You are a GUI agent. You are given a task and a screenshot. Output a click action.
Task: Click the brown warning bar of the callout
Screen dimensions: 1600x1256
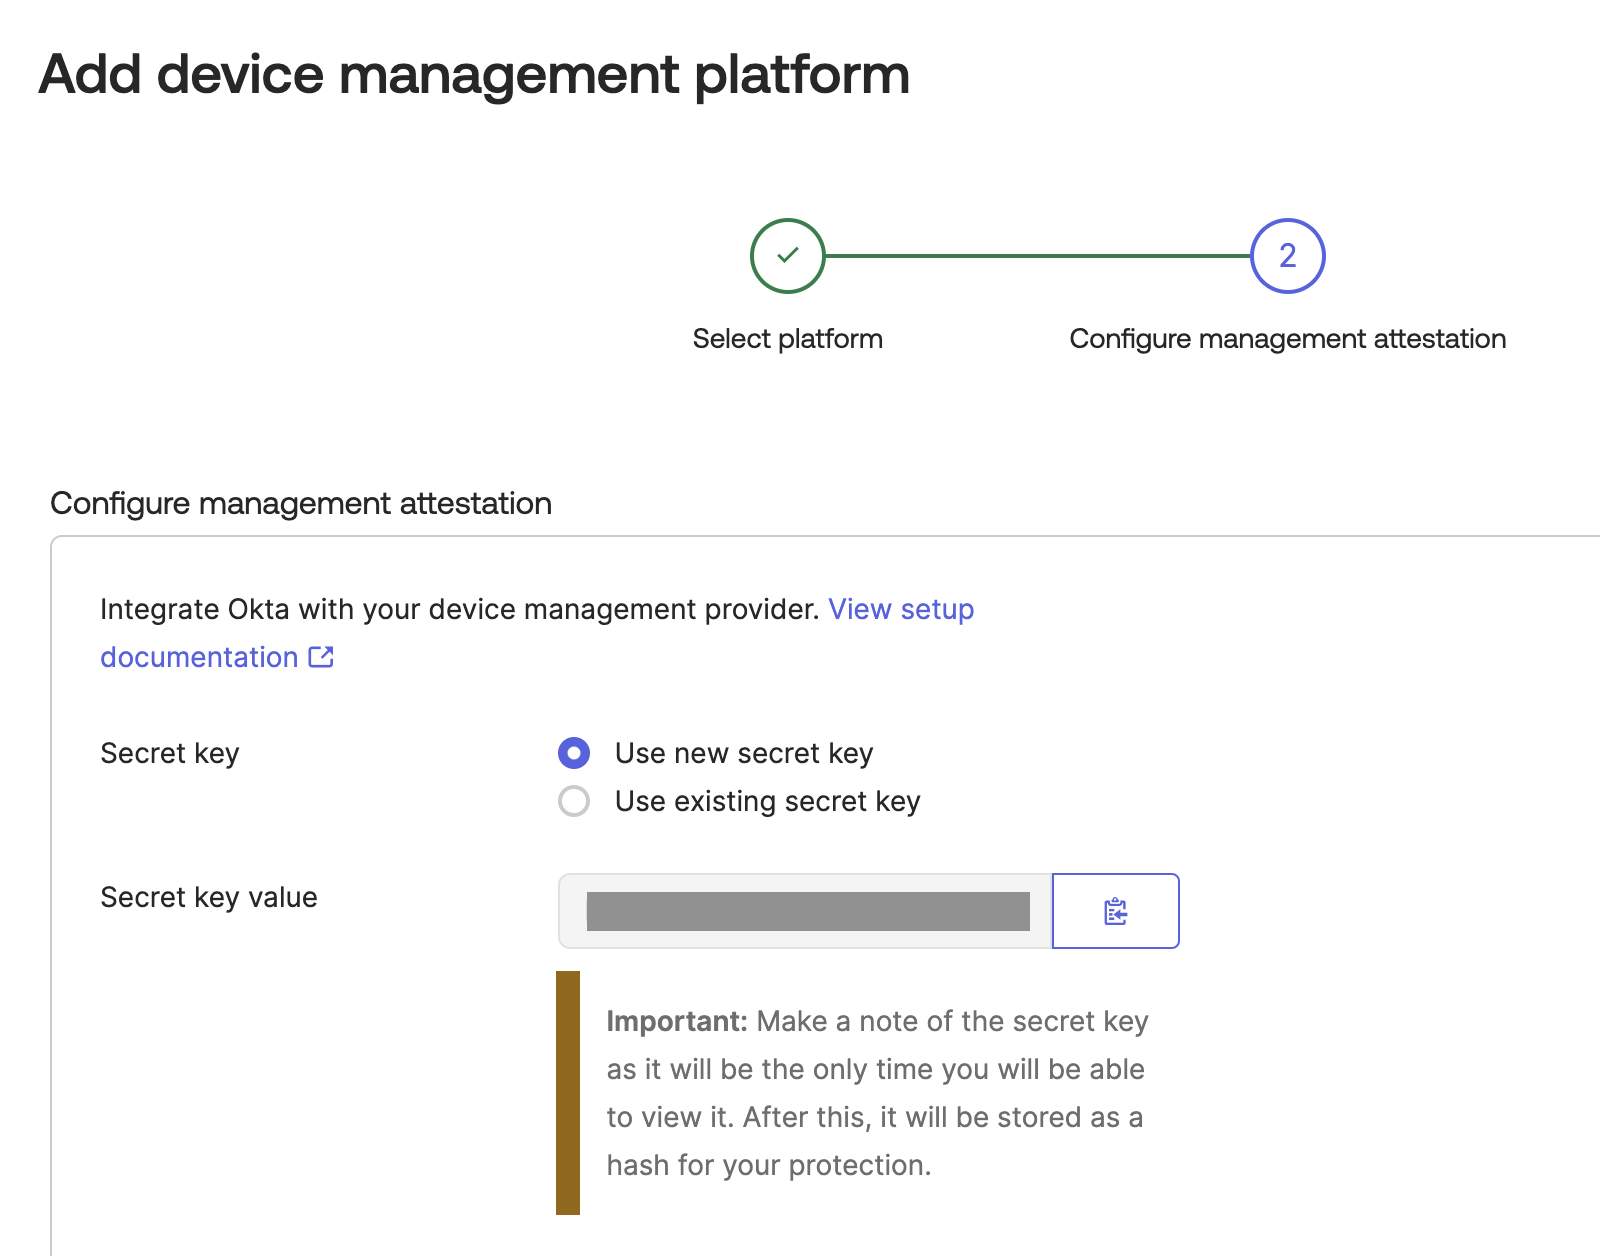click(568, 1092)
